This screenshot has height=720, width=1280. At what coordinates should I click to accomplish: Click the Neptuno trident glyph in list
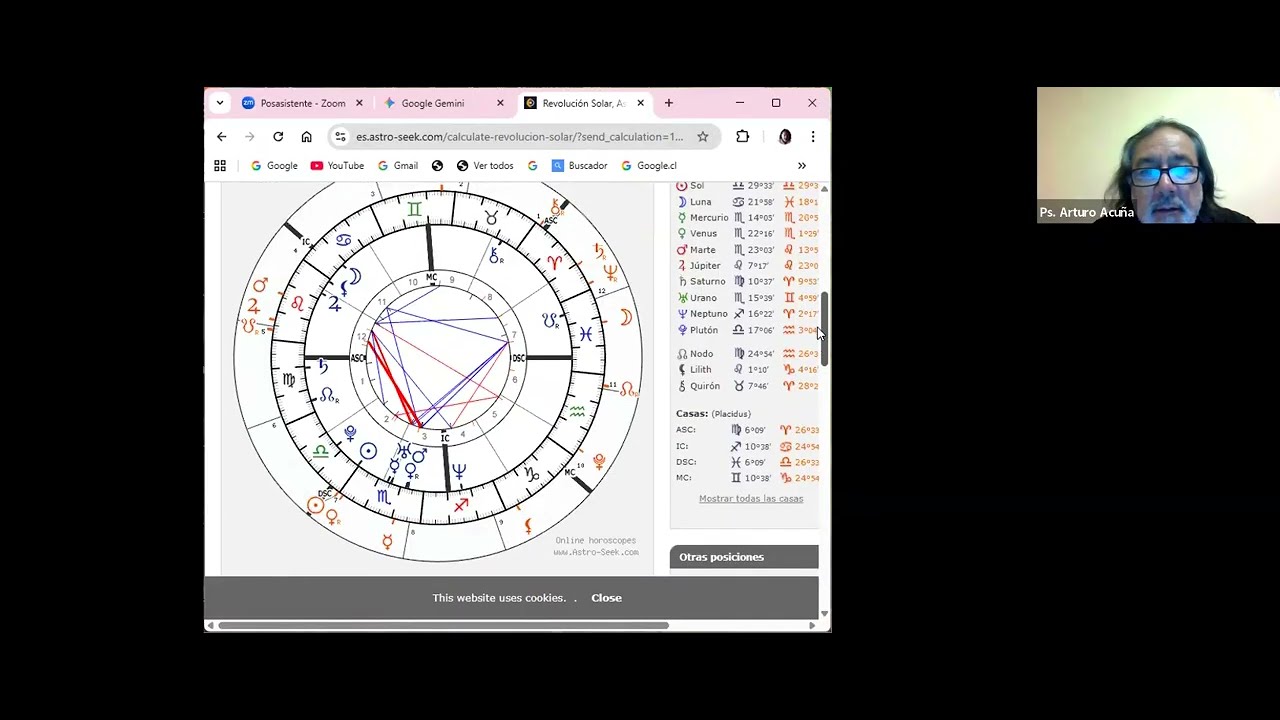(682, 314)
